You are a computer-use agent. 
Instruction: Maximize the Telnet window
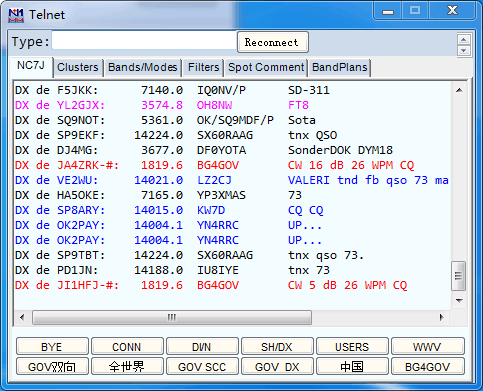pyautogui.click(x=415, y=11)
